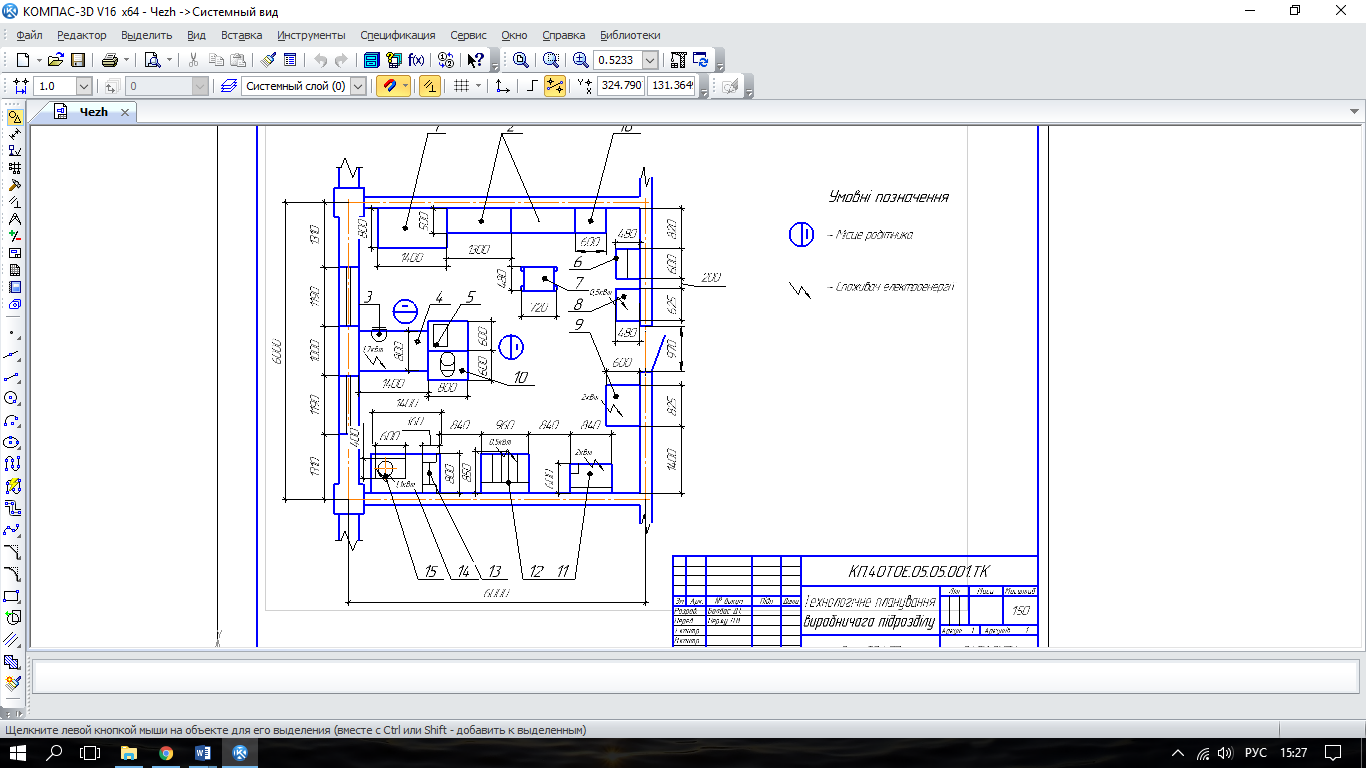This screenshot has height=768, width=1366.
Task: Expand the zoom scale 0.5233 dropdown
Action: (x=650, y=60)
